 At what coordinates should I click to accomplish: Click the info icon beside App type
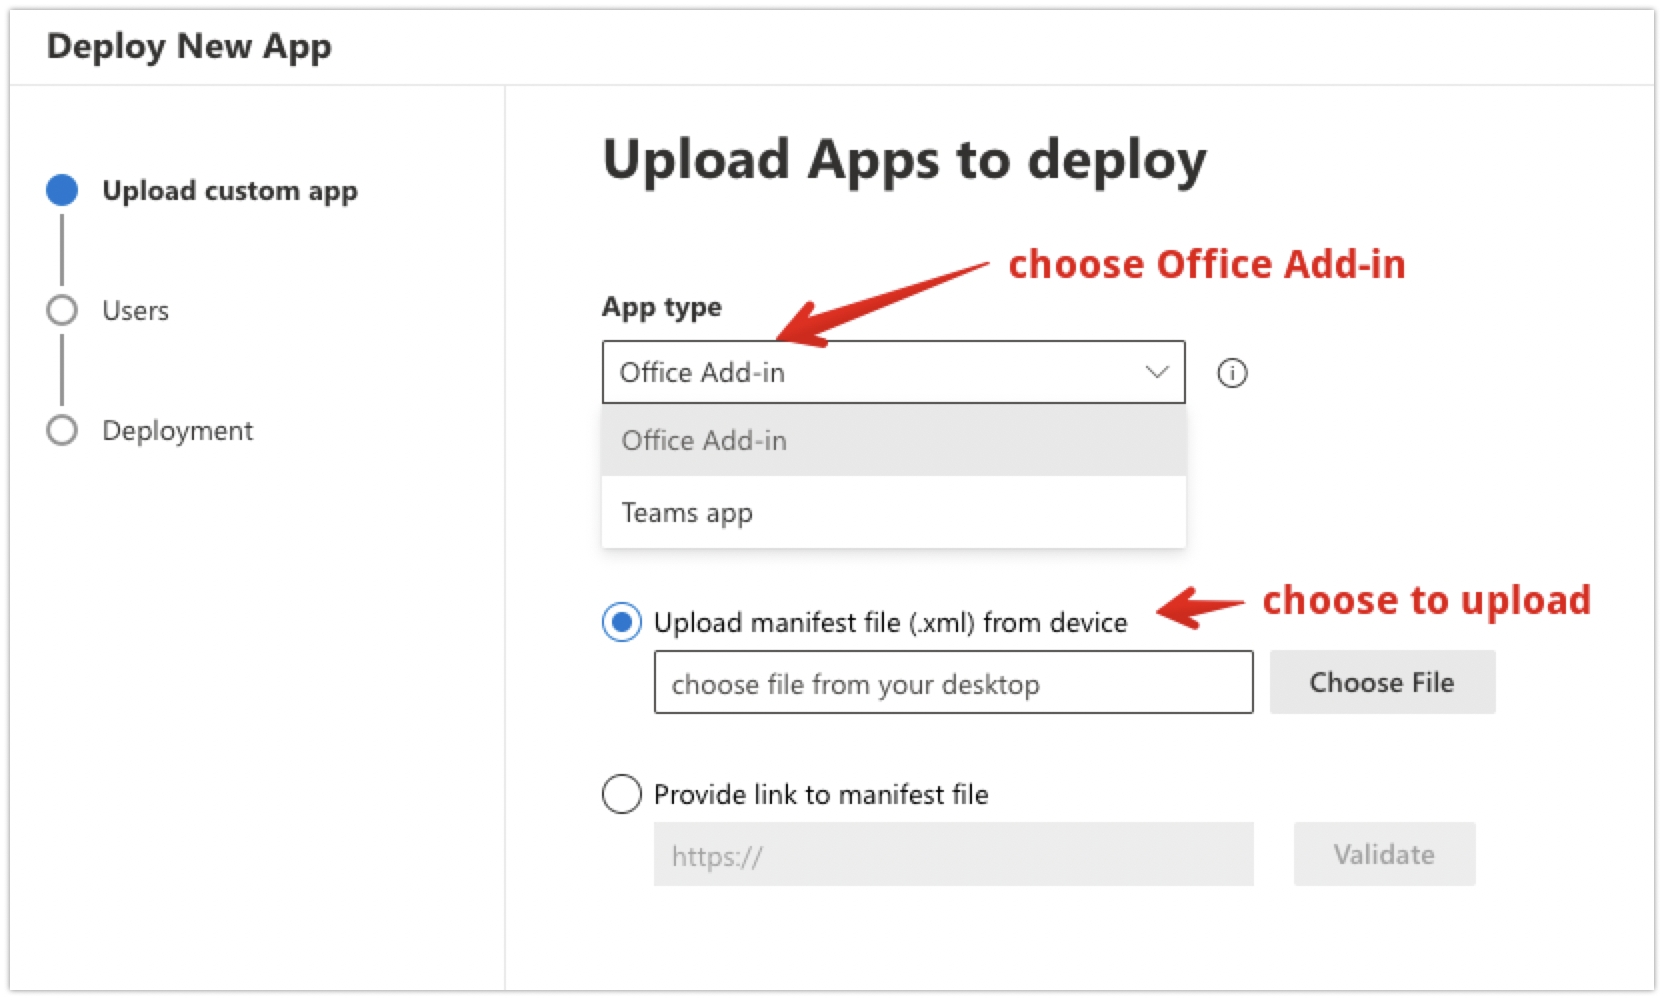coord(1231,373)
